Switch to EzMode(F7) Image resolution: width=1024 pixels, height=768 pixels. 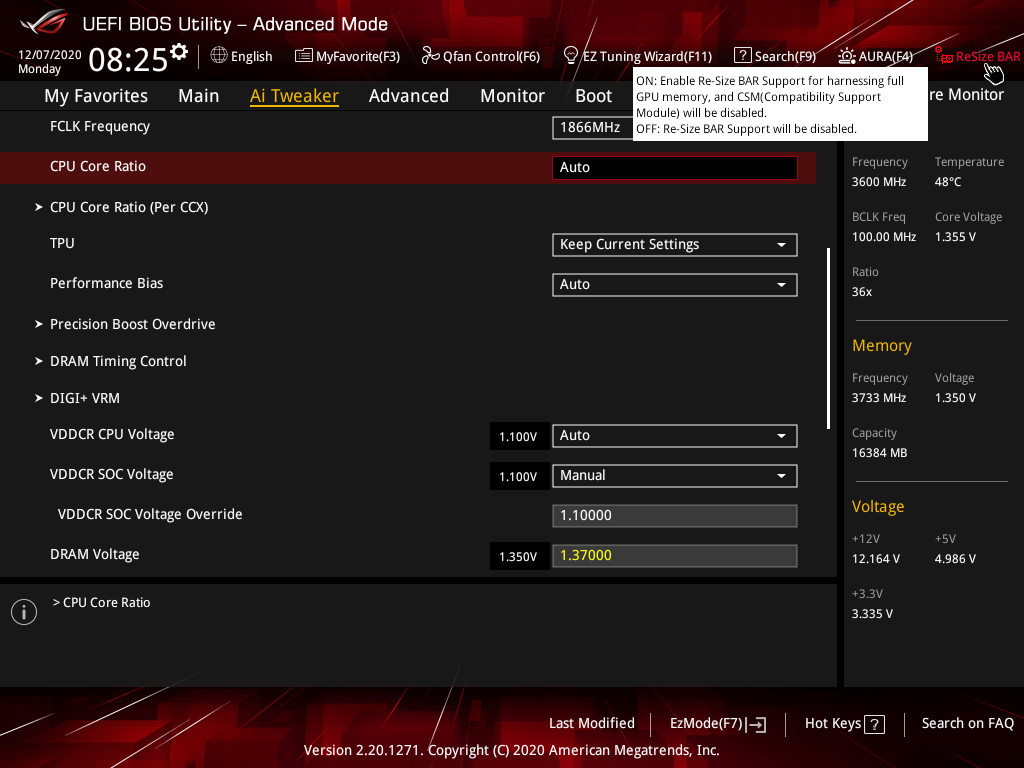716,723
